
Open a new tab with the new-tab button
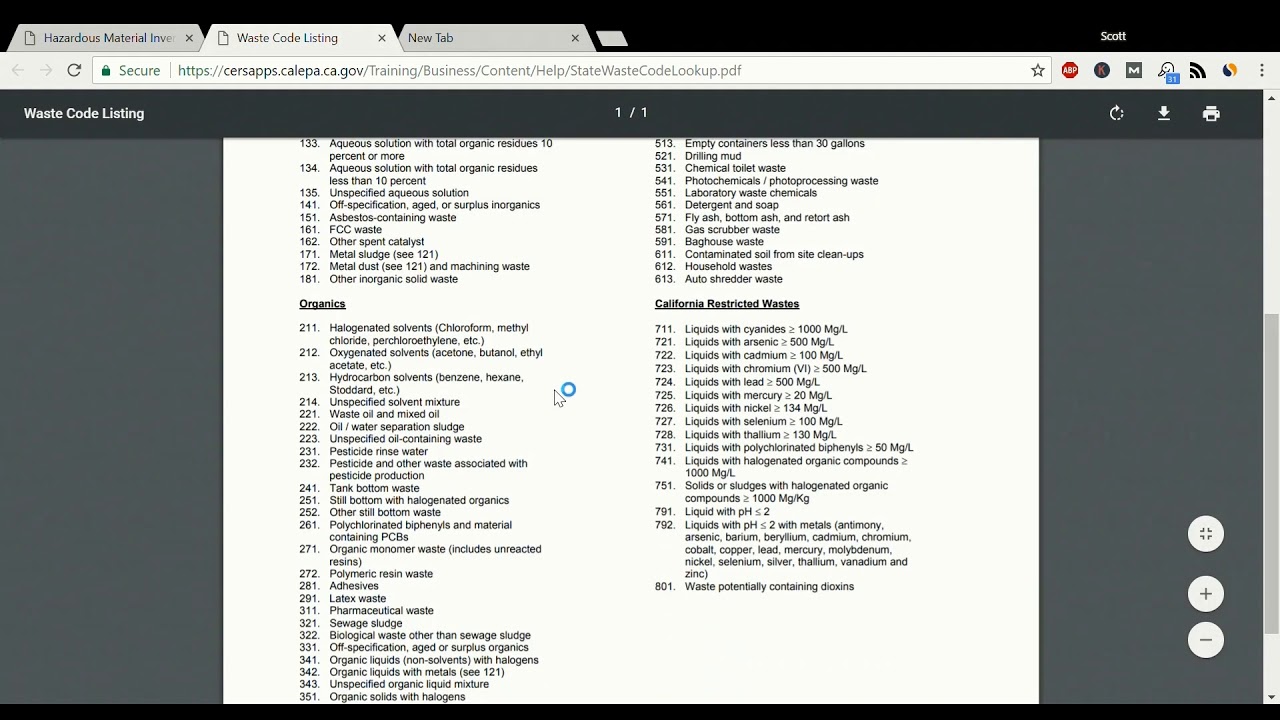612,38
